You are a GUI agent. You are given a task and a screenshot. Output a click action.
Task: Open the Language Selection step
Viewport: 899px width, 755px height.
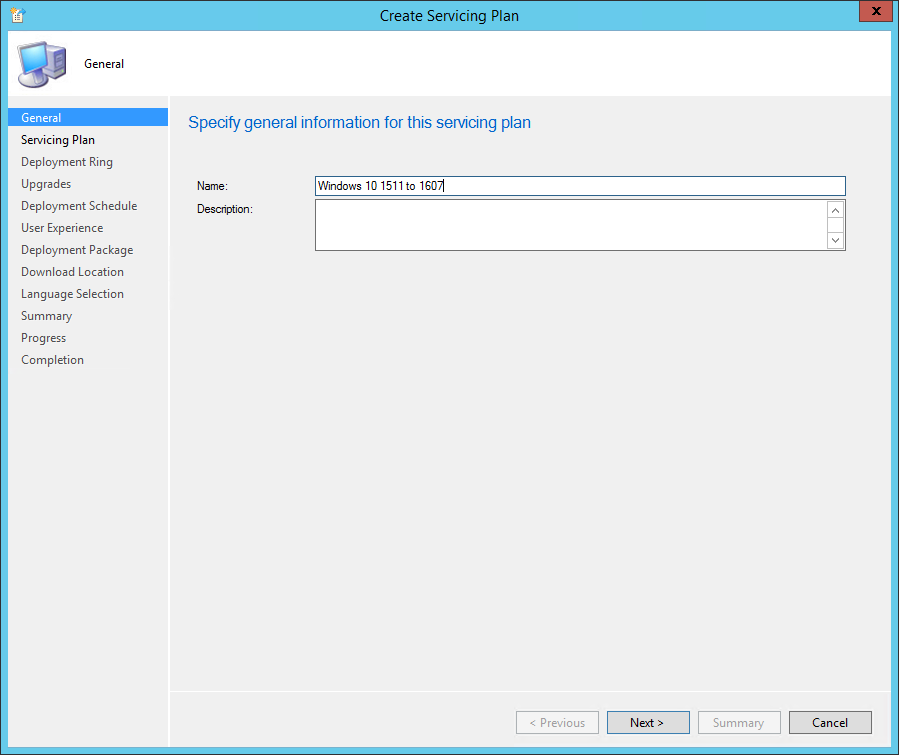click(72, 294)
